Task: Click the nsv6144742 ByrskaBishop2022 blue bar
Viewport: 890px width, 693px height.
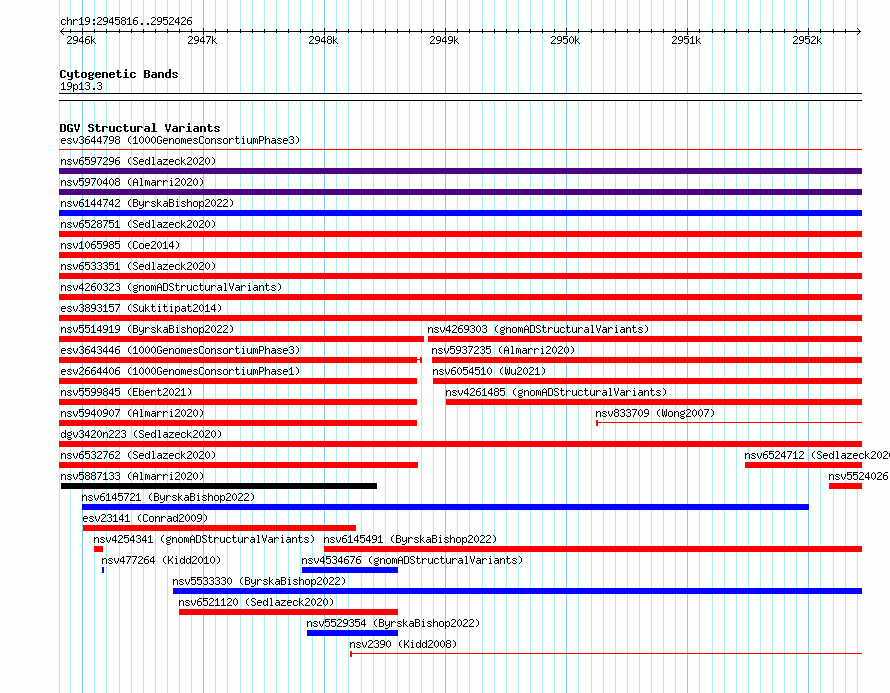Action: [460, 213]
